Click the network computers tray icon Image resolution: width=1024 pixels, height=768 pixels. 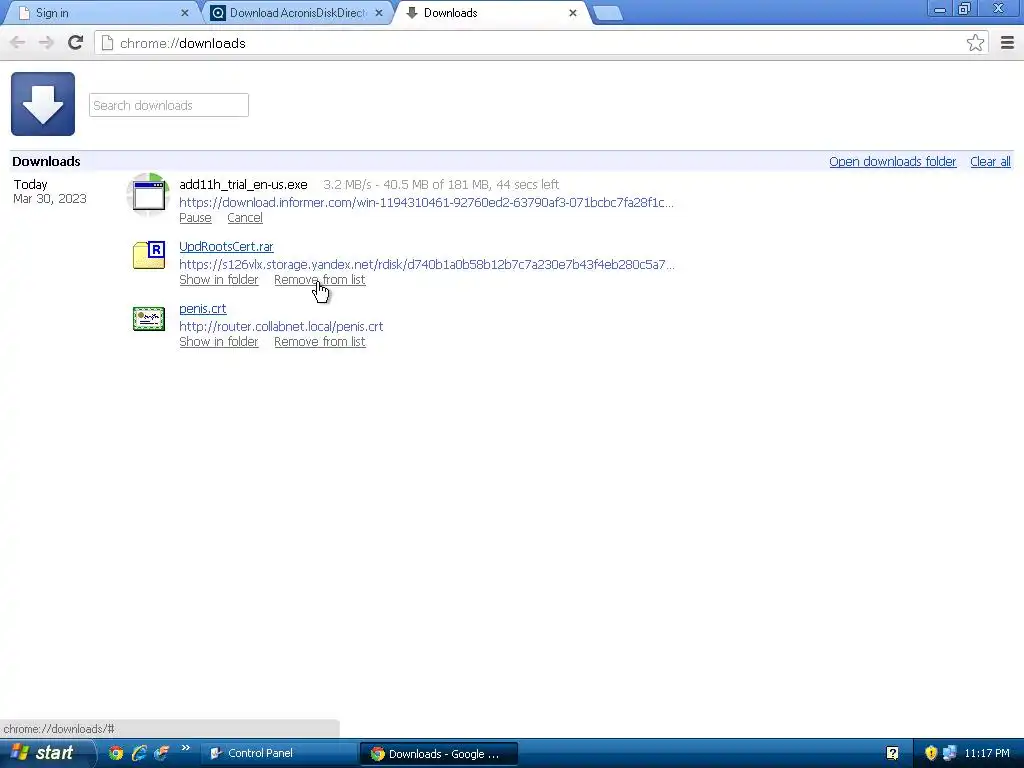950,753
